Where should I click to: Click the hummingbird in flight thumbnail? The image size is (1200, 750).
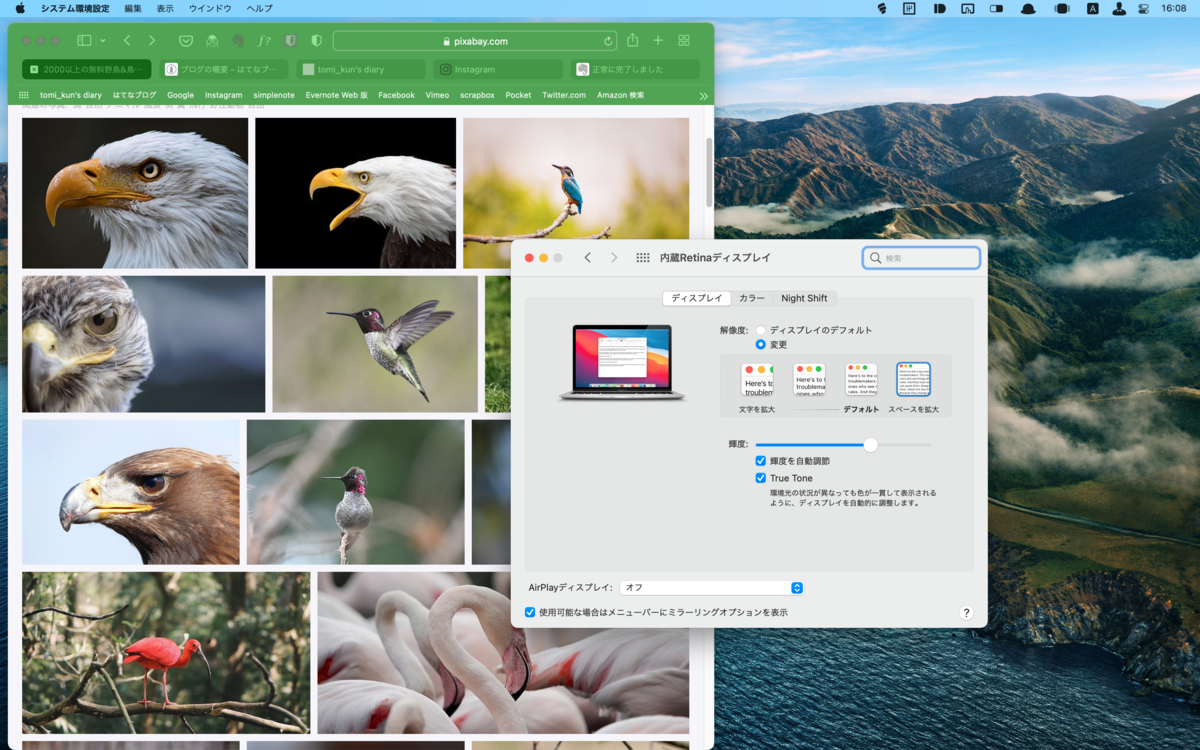pyautogui.click(x=375, y=344)
